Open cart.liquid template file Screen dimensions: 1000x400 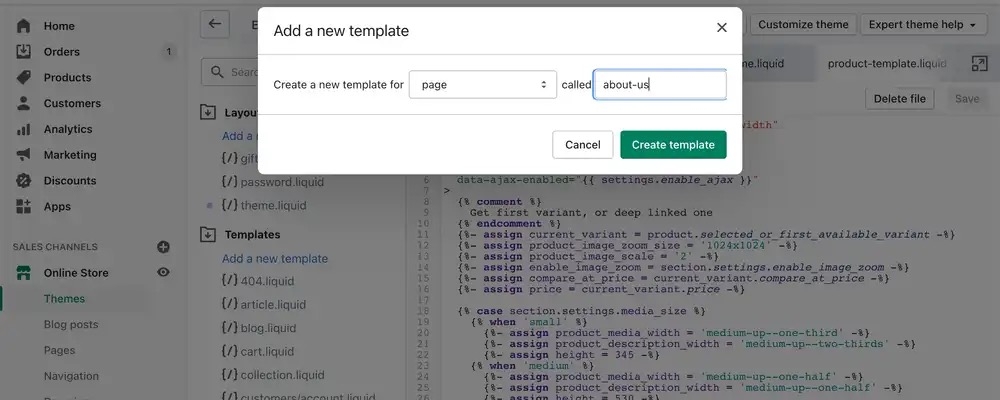click(267, 351)
